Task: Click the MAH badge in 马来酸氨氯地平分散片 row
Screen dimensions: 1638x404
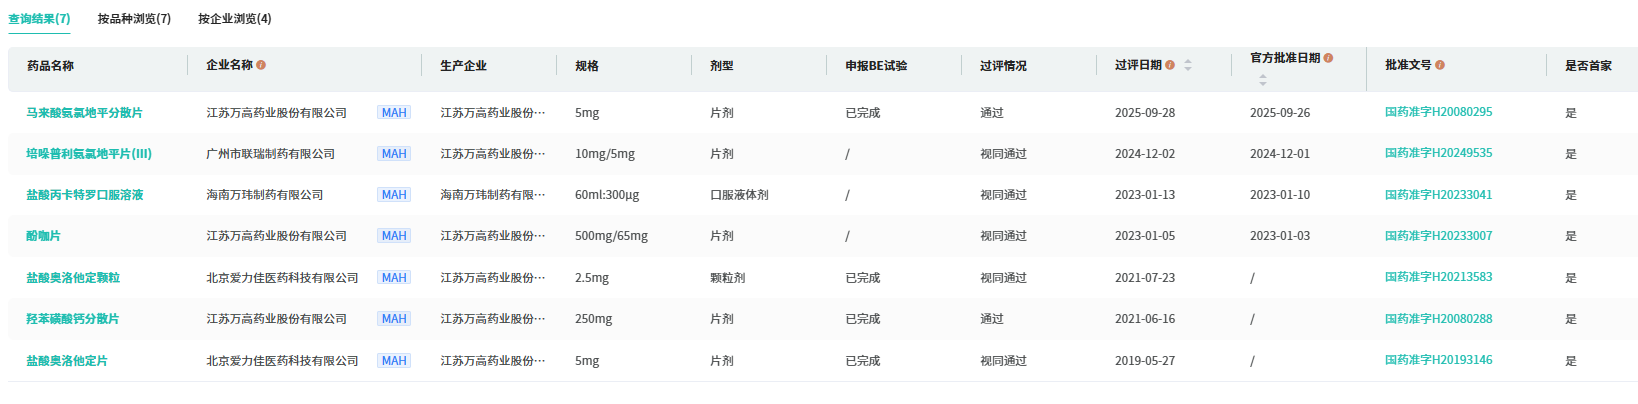Action: pos(394,113)
